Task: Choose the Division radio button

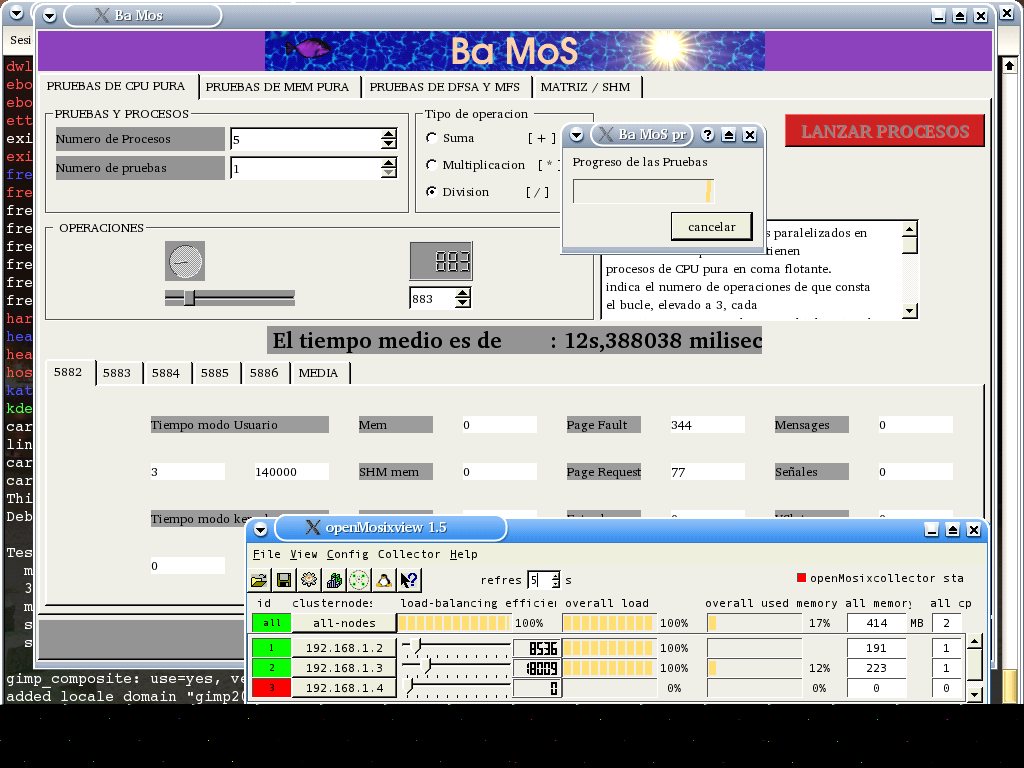Action: pos(432,192)
